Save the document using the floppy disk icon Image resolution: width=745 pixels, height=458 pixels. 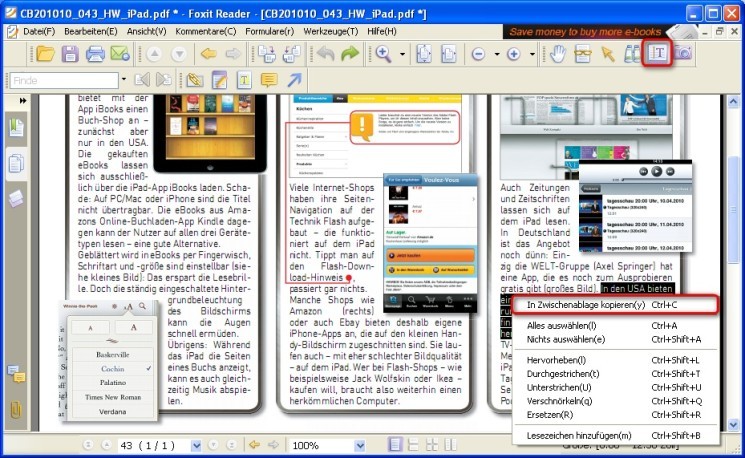pos(70,54)
